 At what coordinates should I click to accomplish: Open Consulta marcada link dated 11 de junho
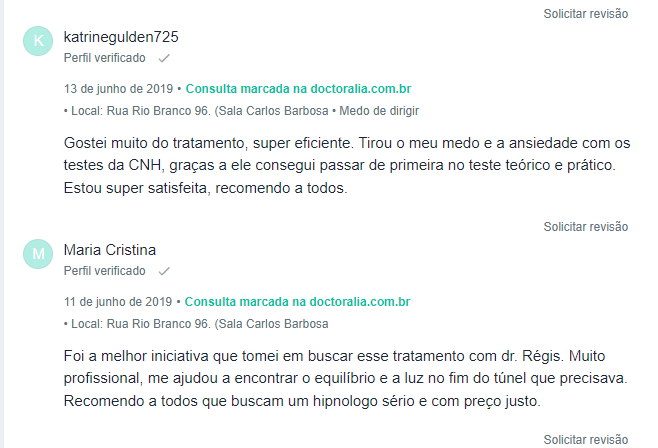(298, 302)
